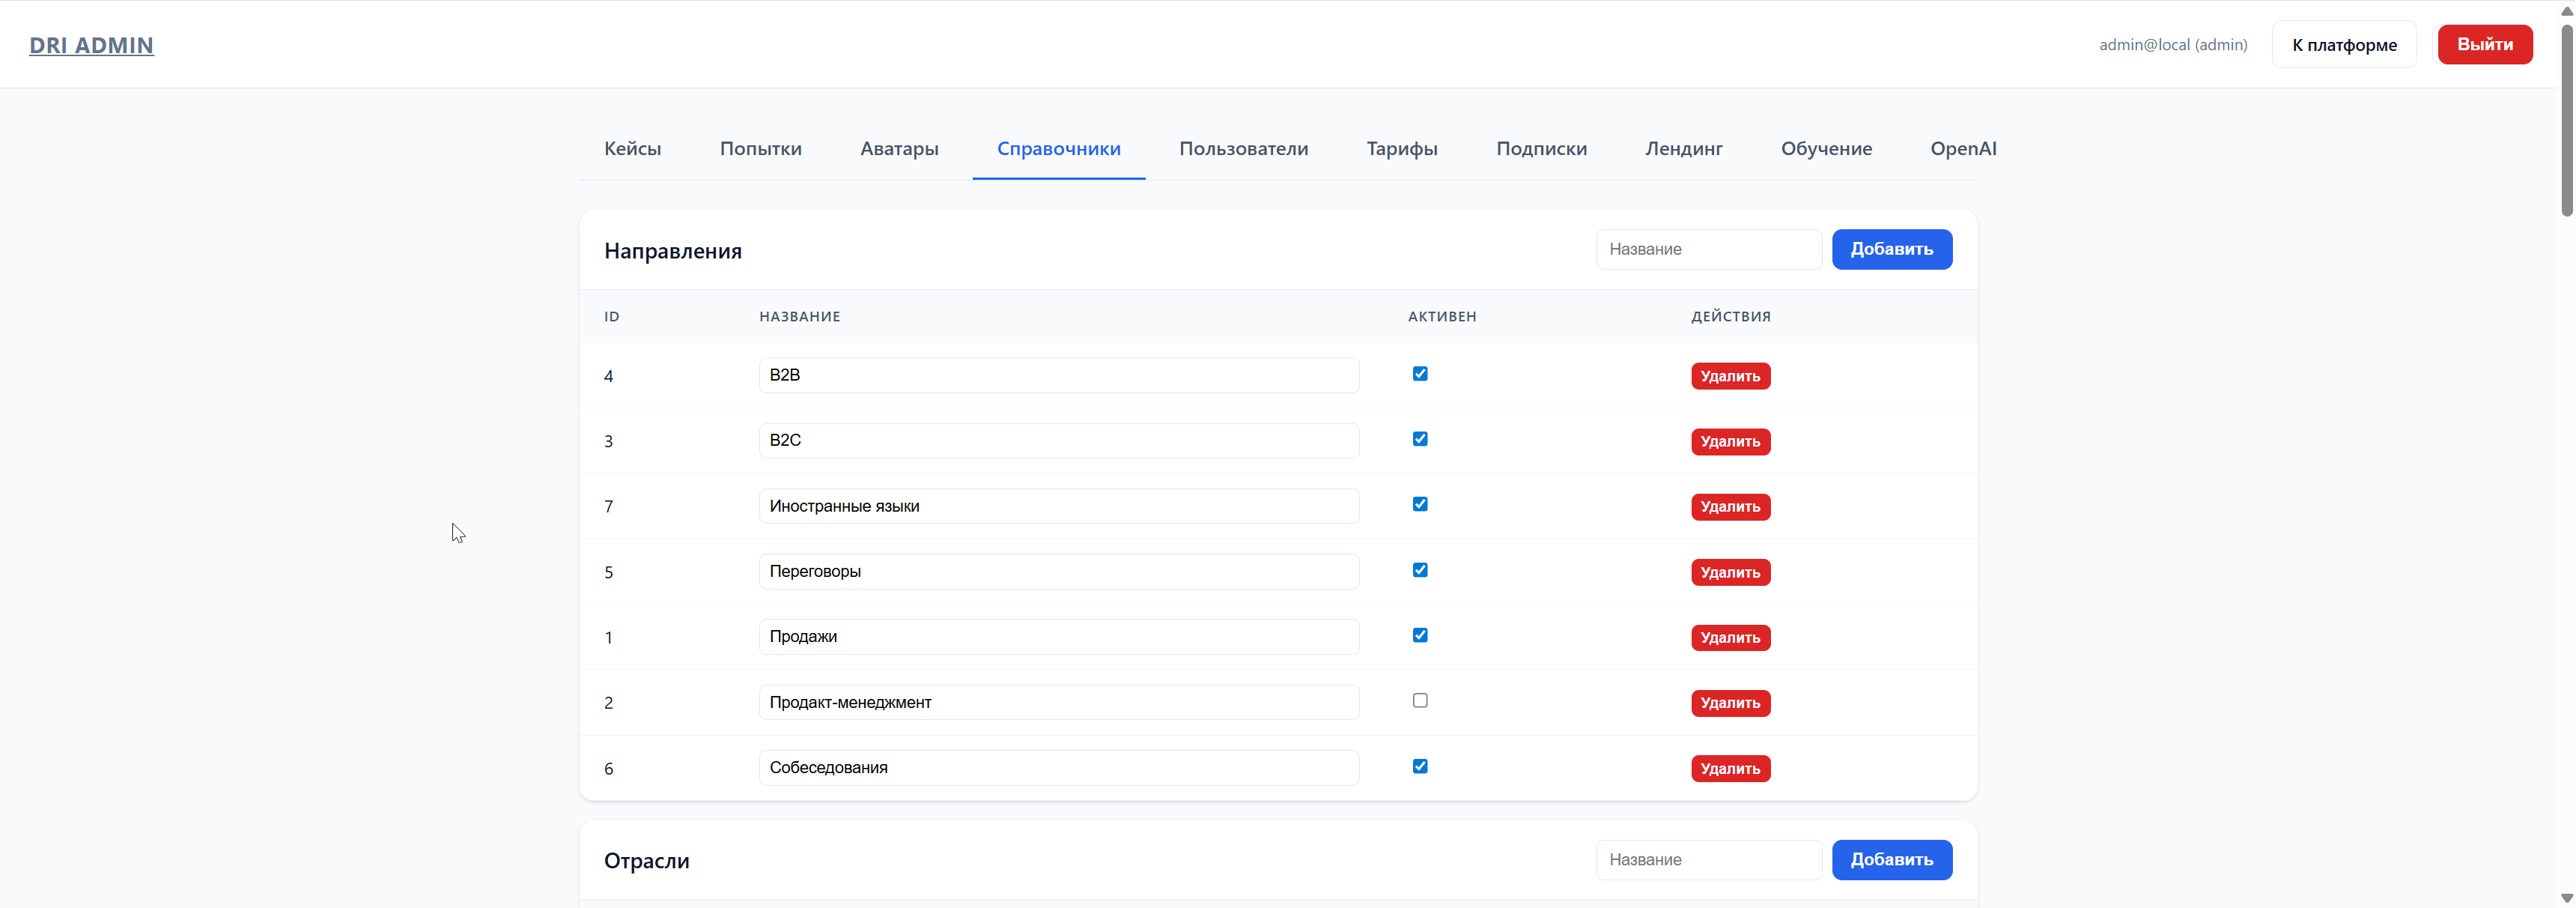Delete the Иностранные языки row
The height and width of the screenshot is (908, 2576).
(1729, 507)
